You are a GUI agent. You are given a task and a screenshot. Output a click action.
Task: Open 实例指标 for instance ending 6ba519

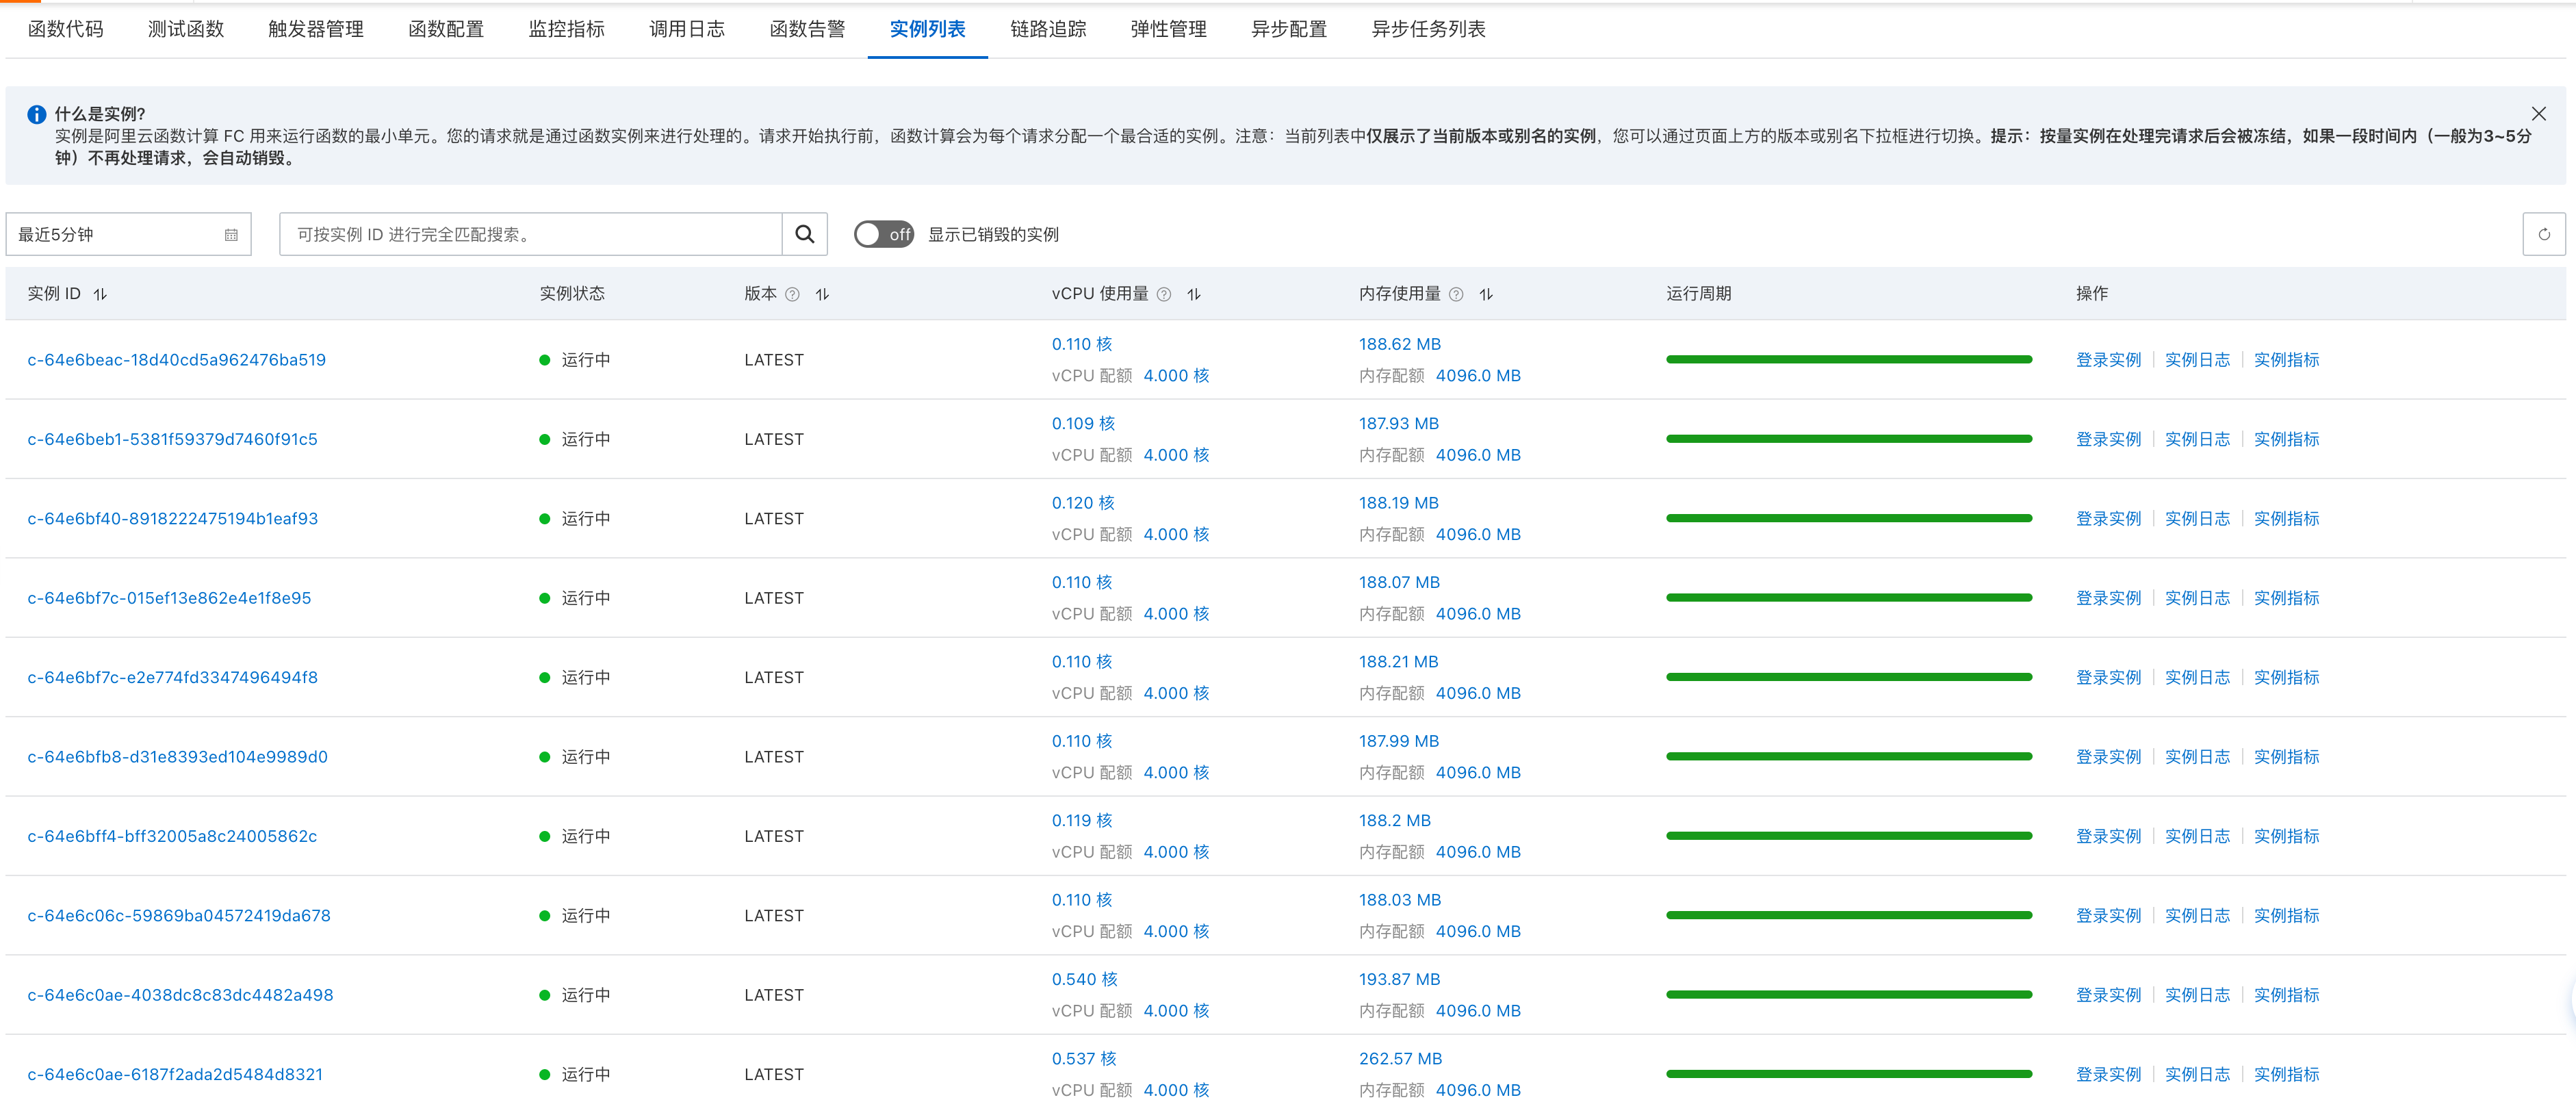point(2286,360)
